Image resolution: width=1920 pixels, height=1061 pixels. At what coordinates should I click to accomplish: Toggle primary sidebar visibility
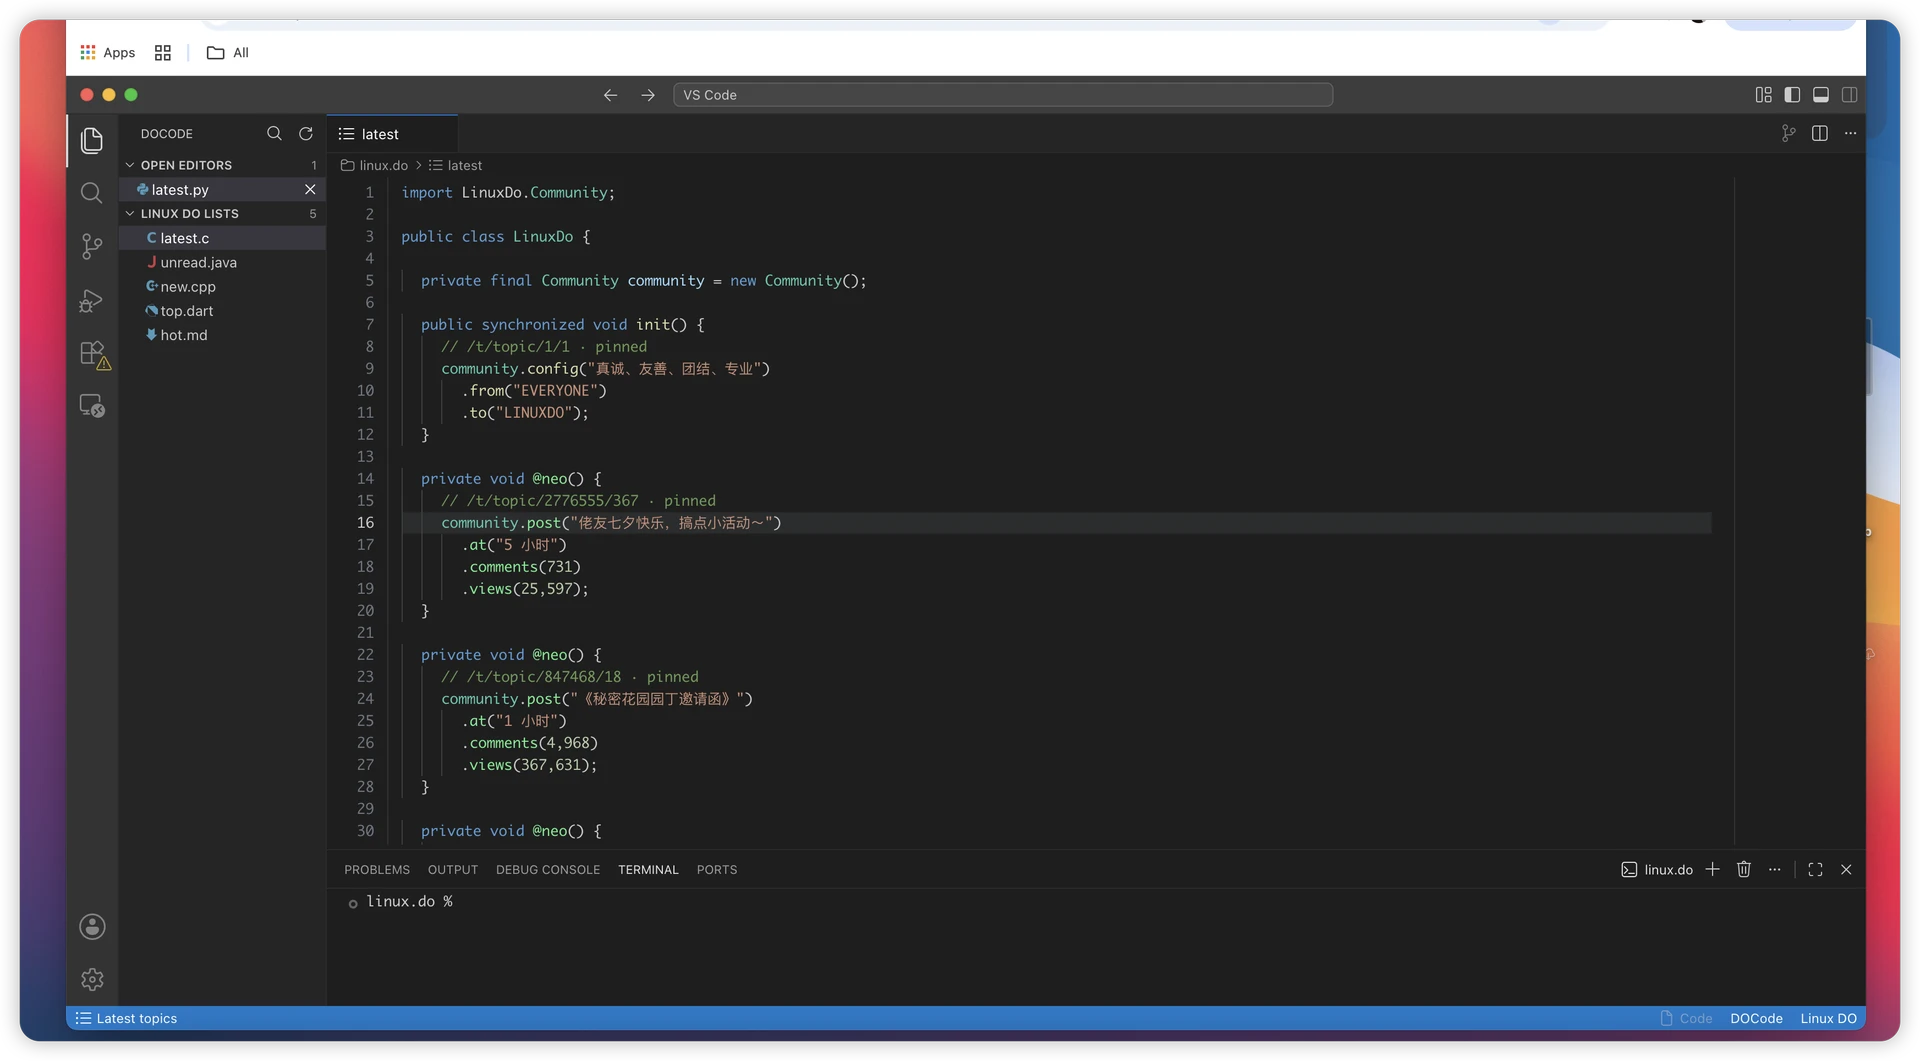[x=1792, y=95]
